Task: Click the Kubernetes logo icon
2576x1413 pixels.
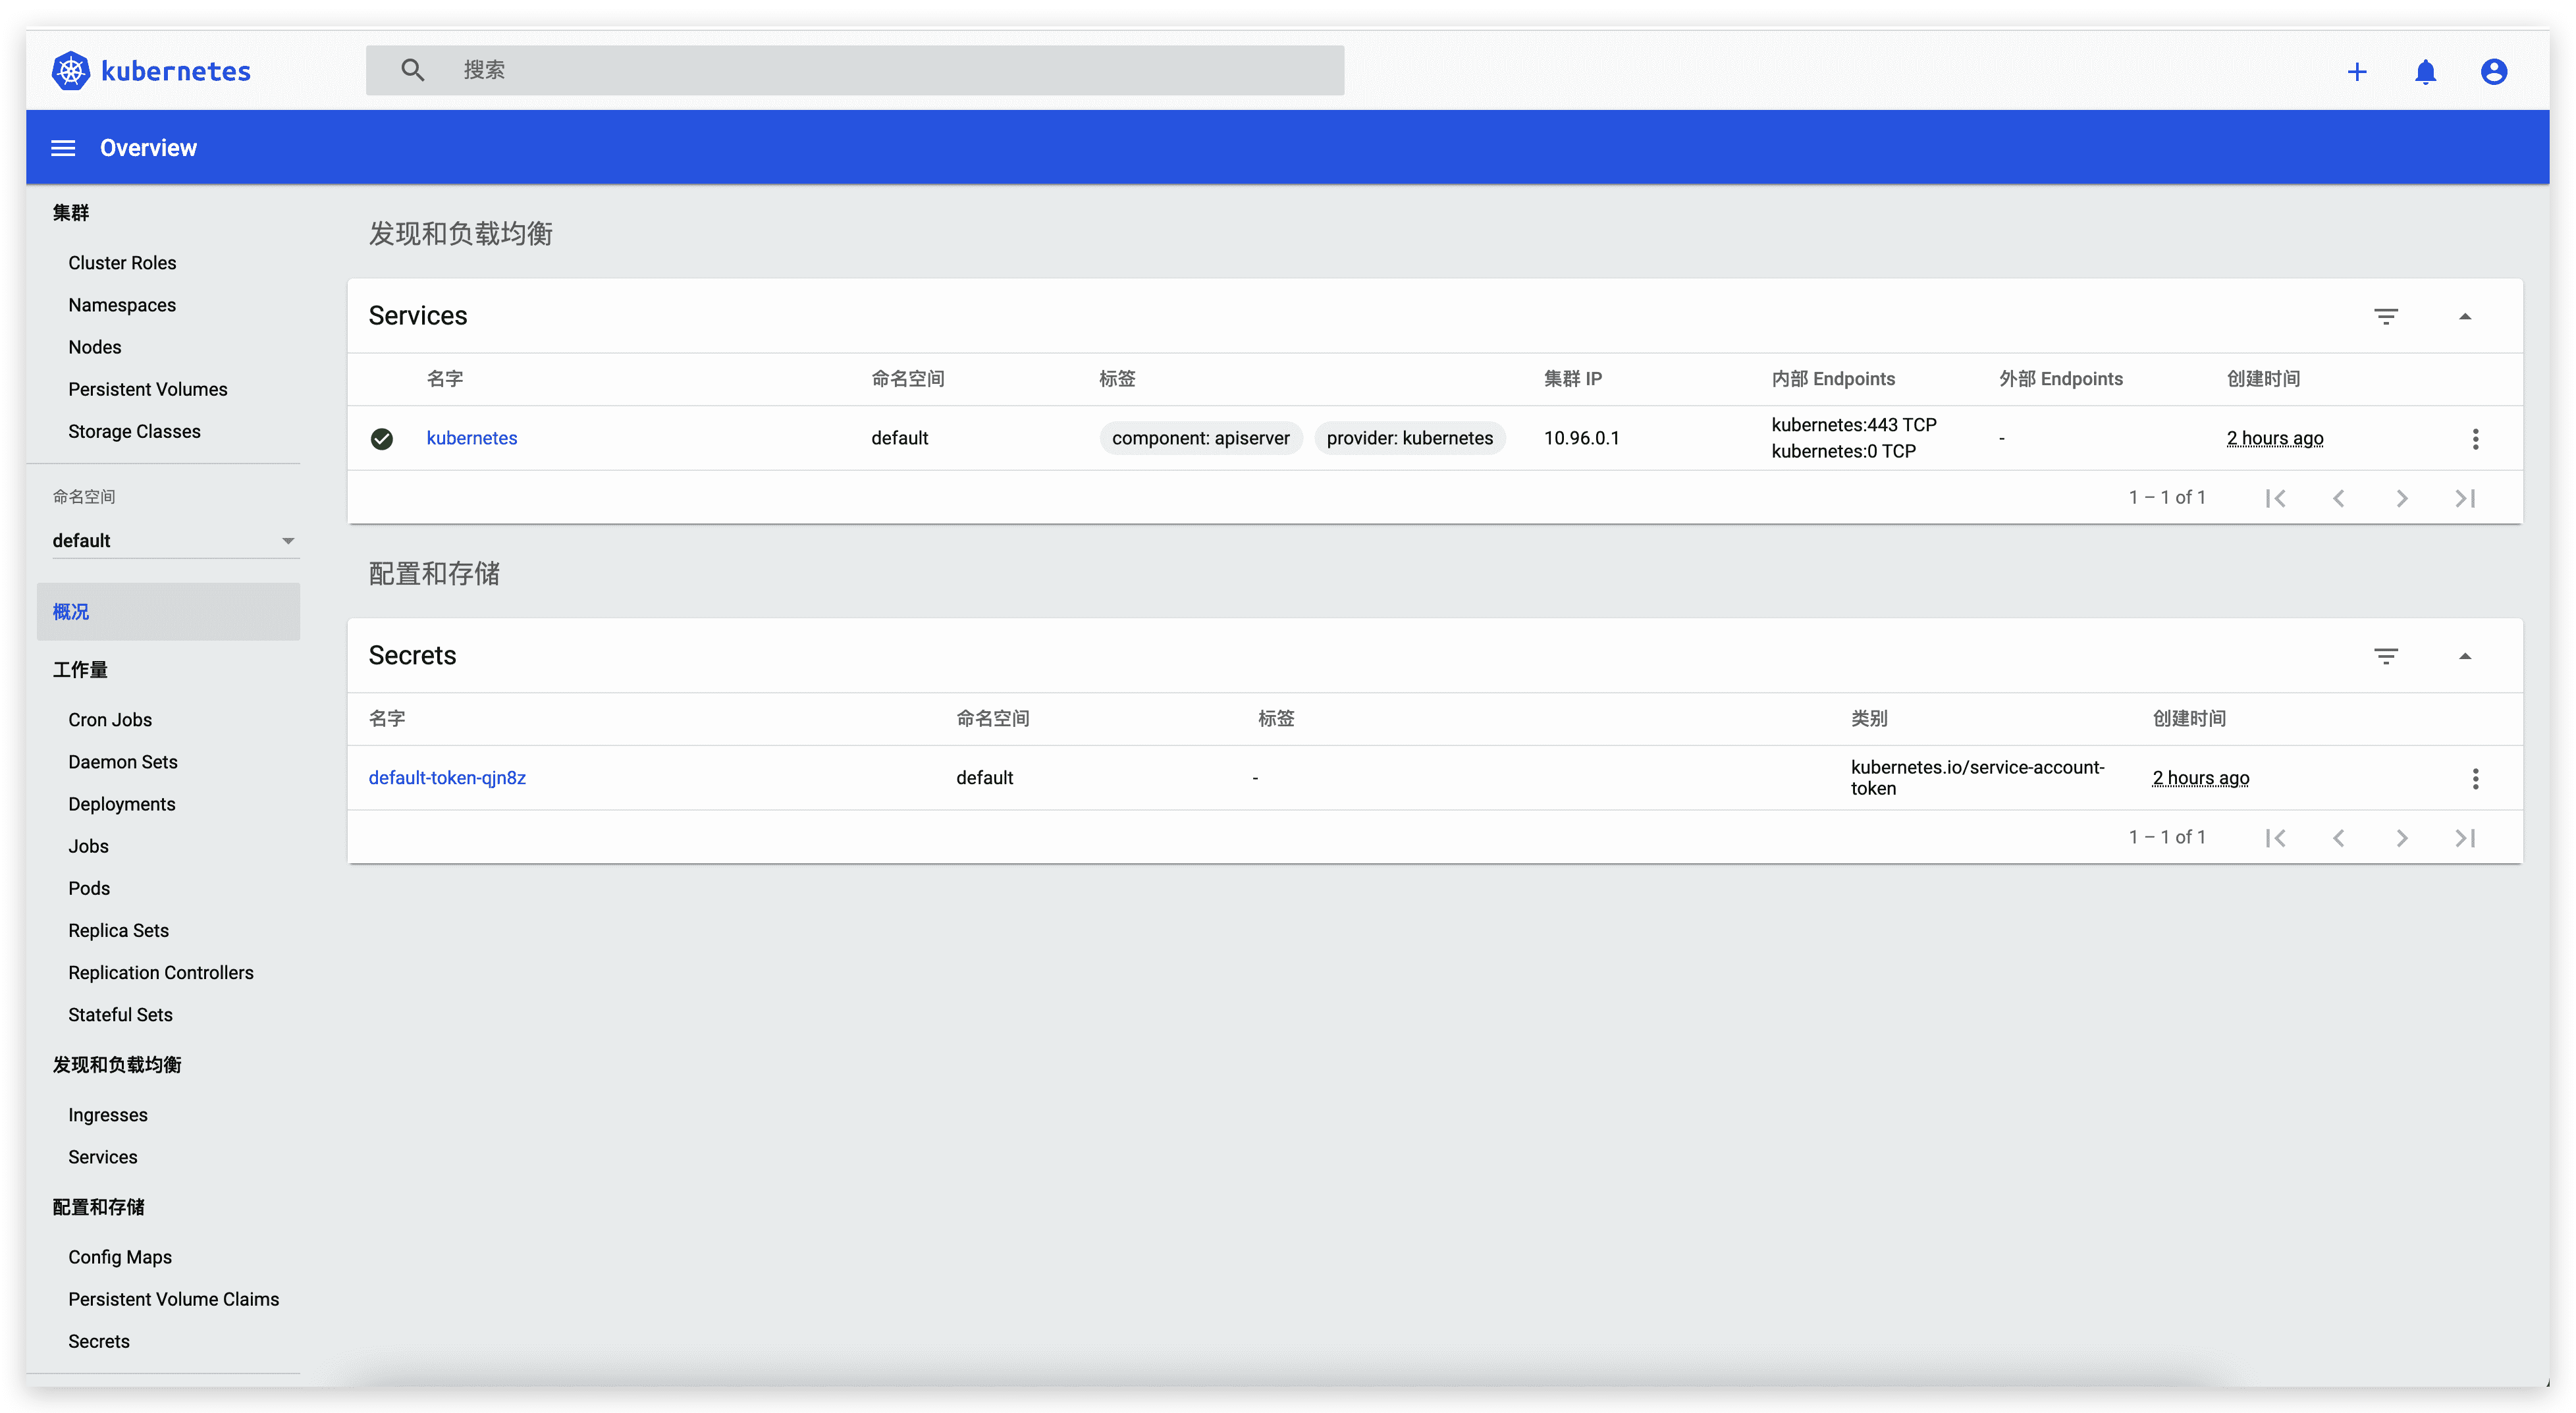Action: pyautogui.click(x=70, y=71)
